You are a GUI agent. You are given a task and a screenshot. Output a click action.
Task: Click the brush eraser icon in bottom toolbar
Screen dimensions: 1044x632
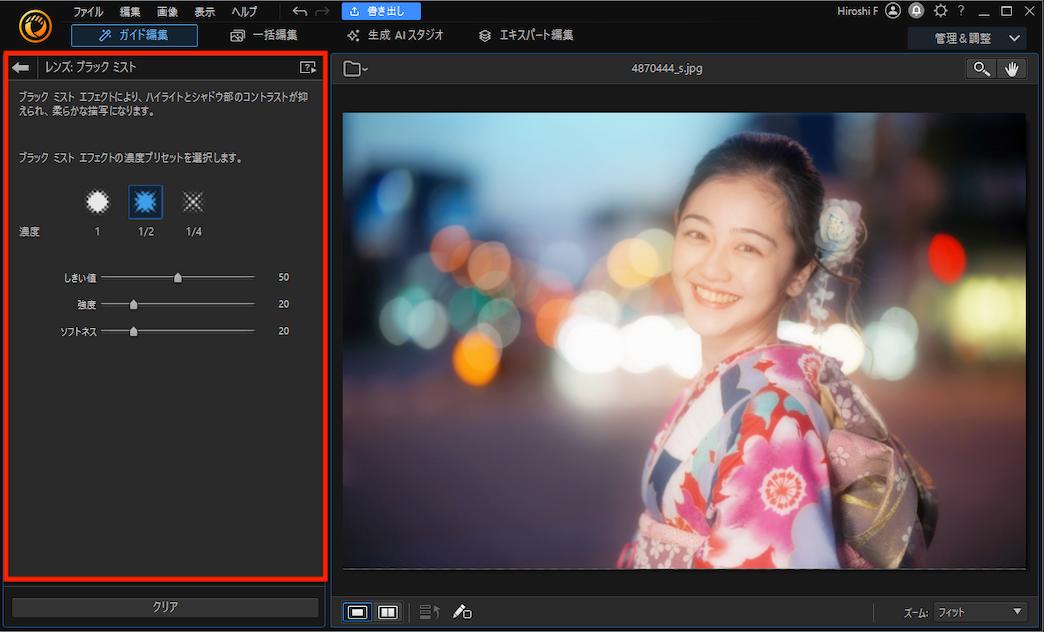(x=462, y=612)
